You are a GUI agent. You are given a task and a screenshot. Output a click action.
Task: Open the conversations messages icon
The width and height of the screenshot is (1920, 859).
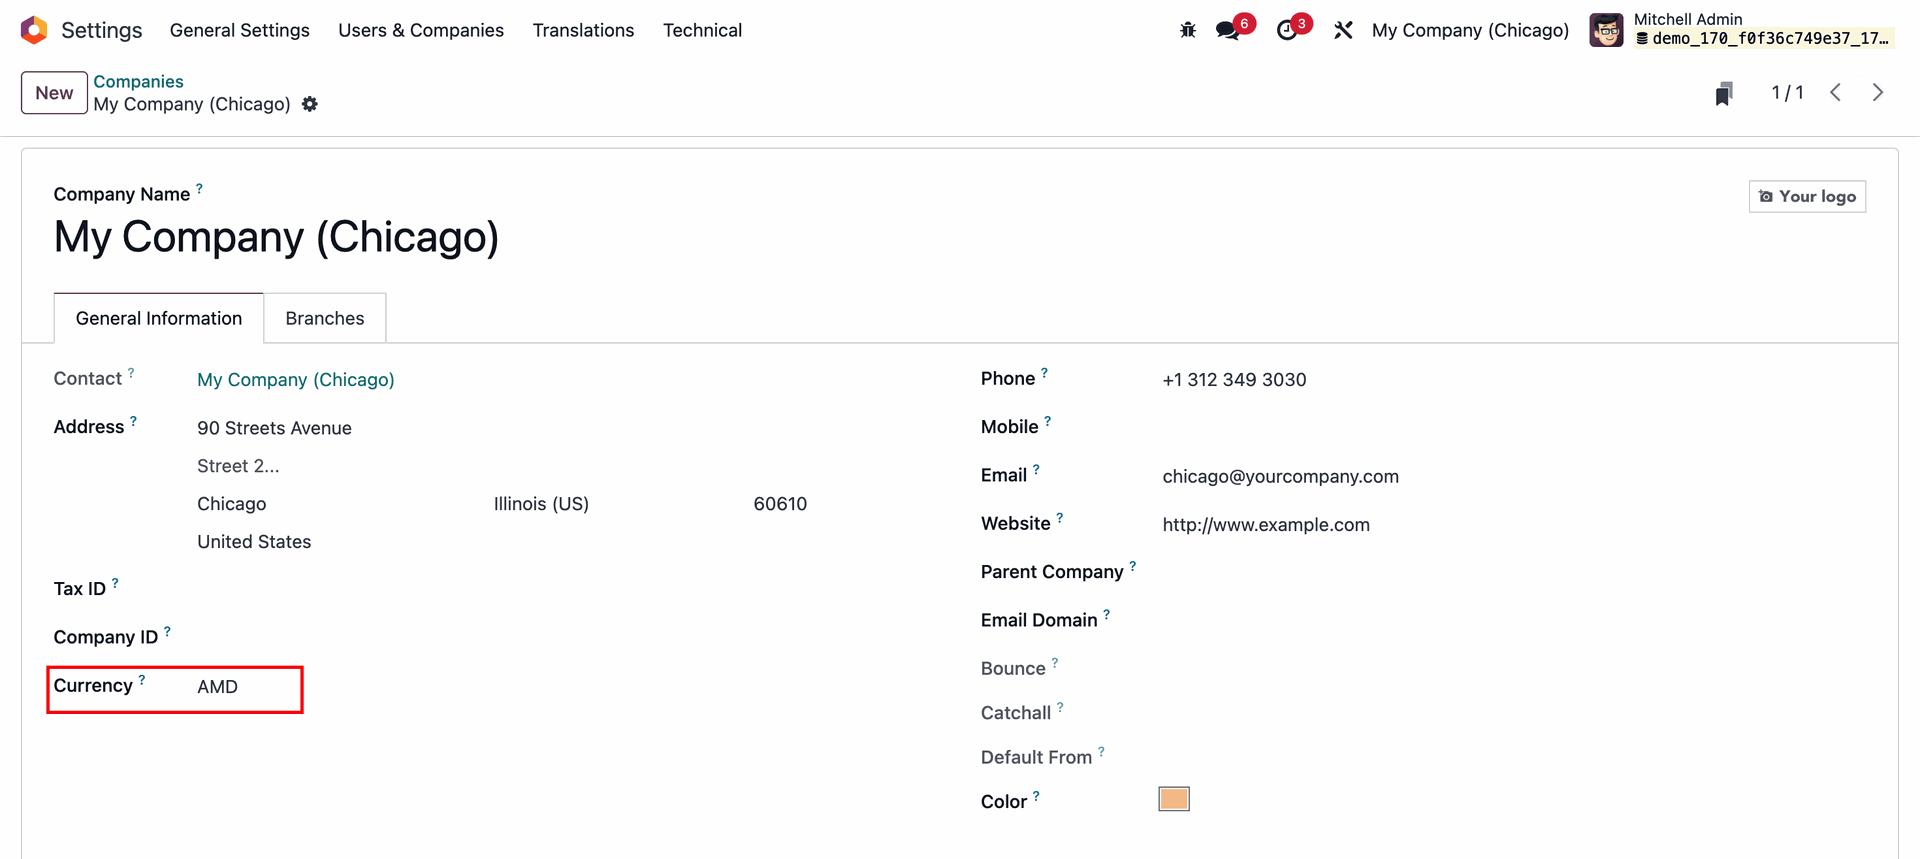point(1228,30)
